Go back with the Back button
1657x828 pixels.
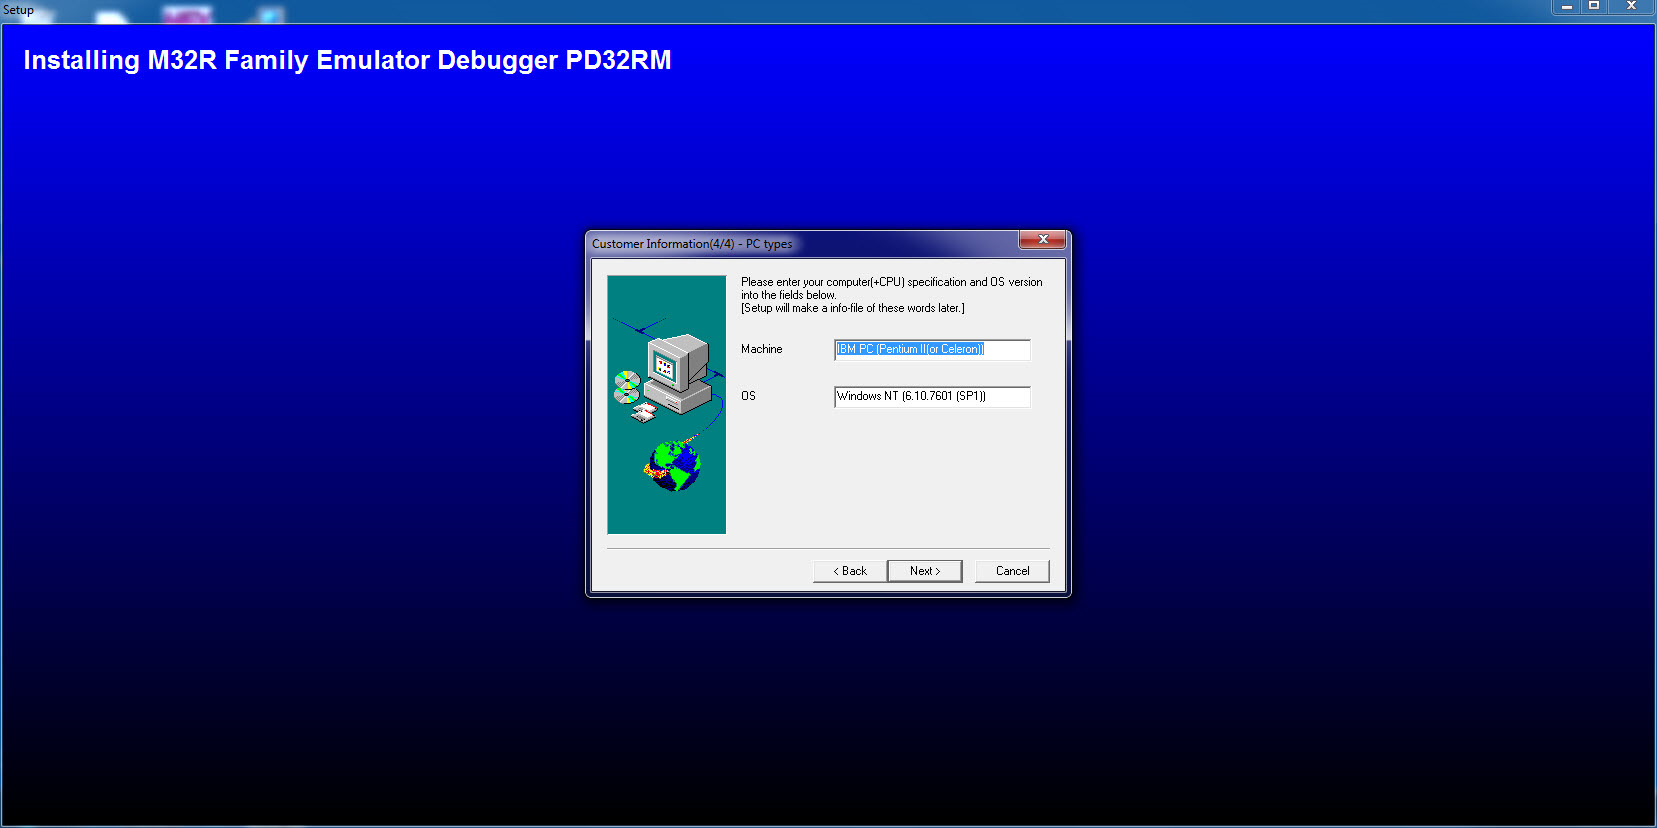tap(850, 571)
